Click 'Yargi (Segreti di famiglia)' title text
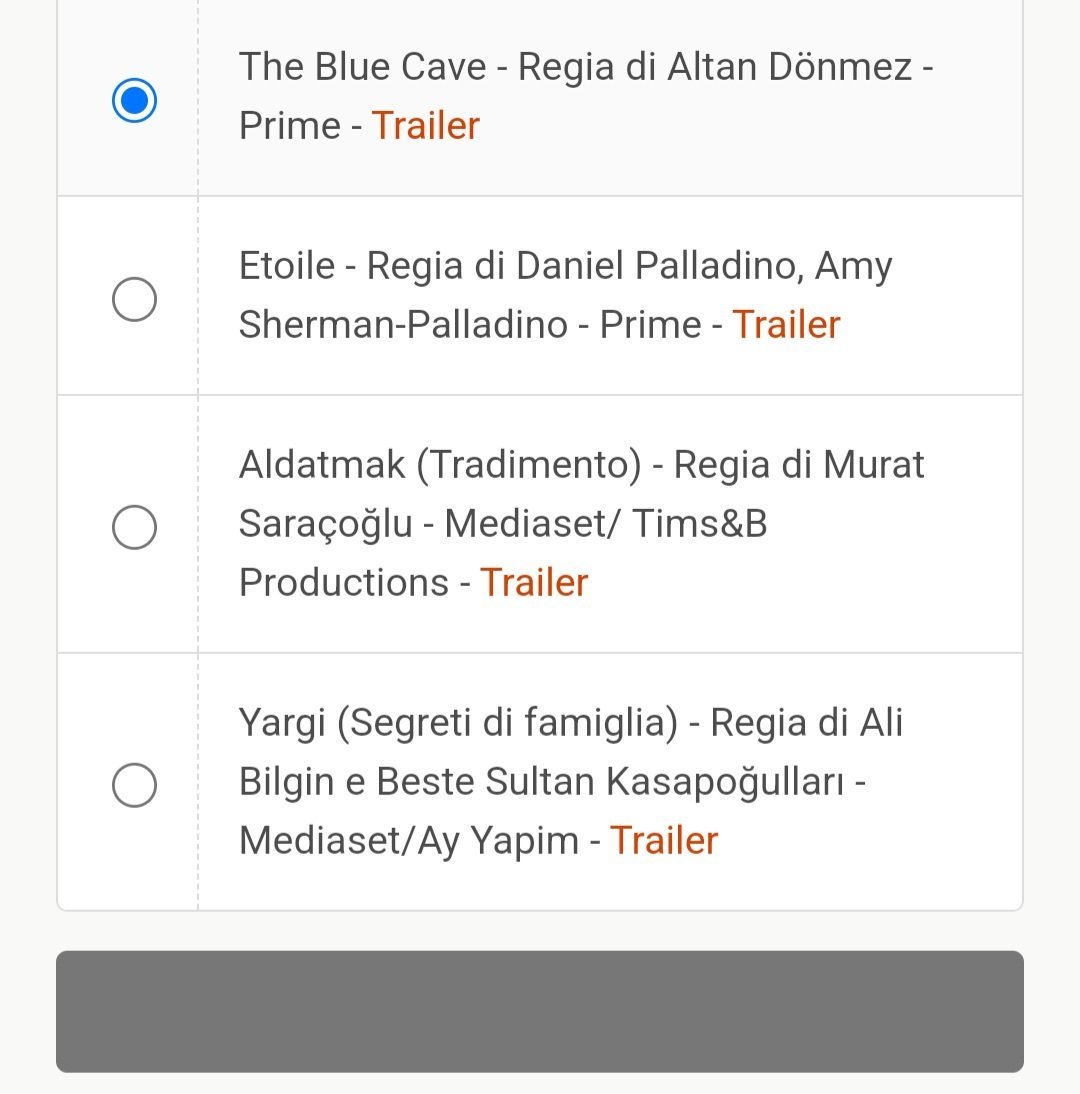Viewport: 1080px width, 1094px height. click(x=458, y=723)
